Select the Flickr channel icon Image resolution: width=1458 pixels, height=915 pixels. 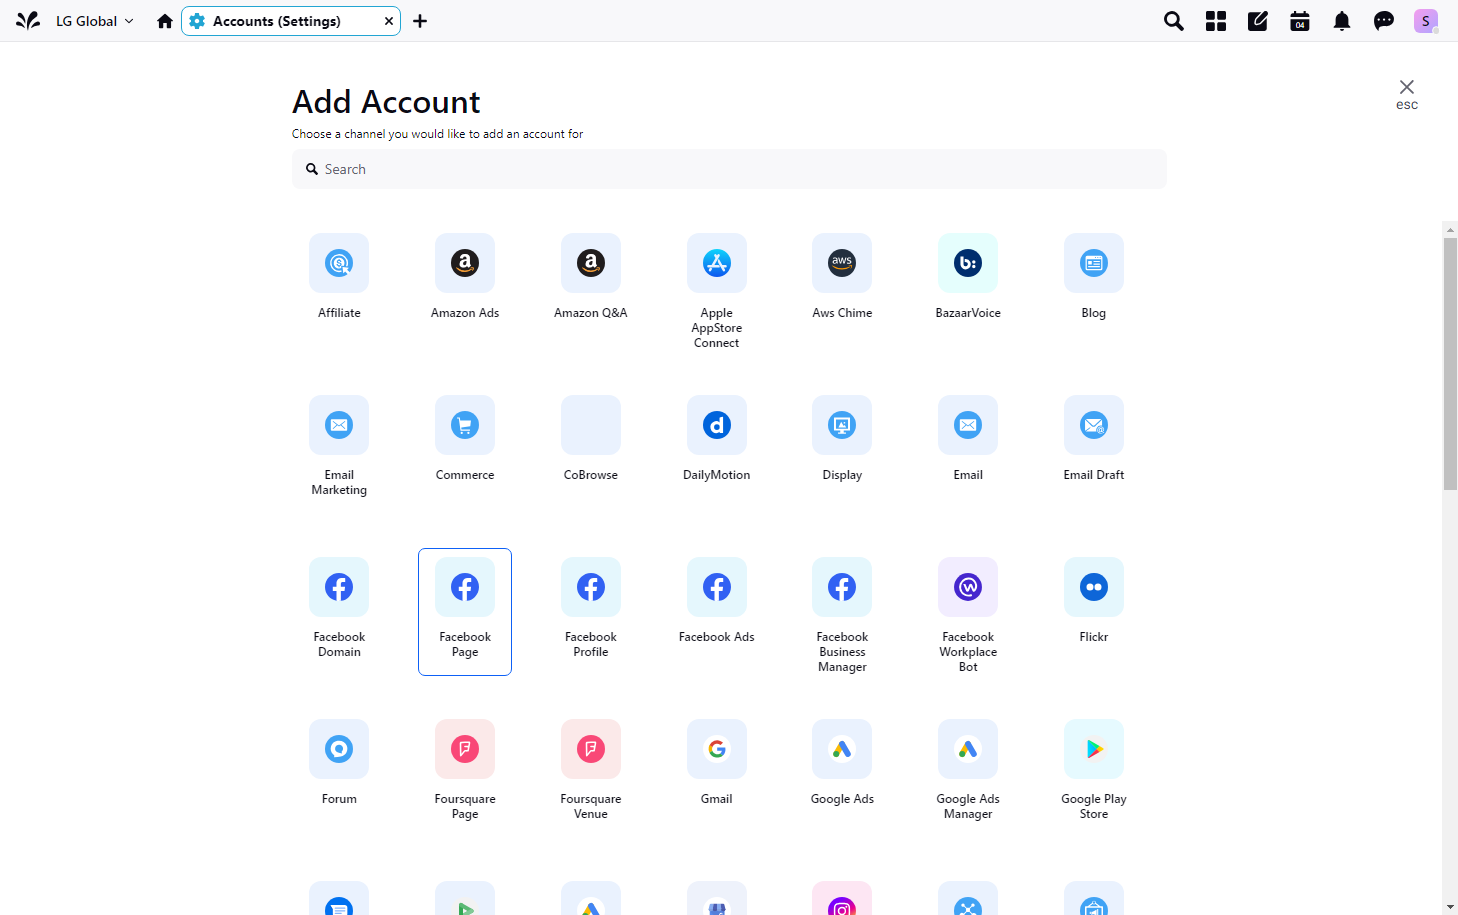coord(1093,587)
